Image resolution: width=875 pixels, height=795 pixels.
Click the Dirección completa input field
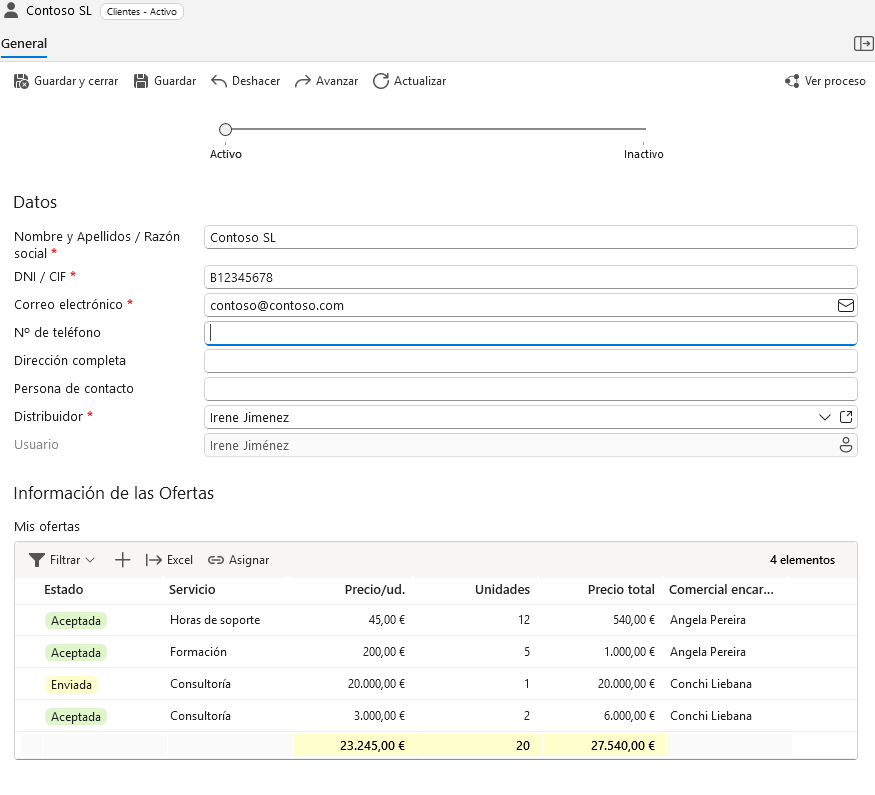pyautogui.click(x=530, y=361)
